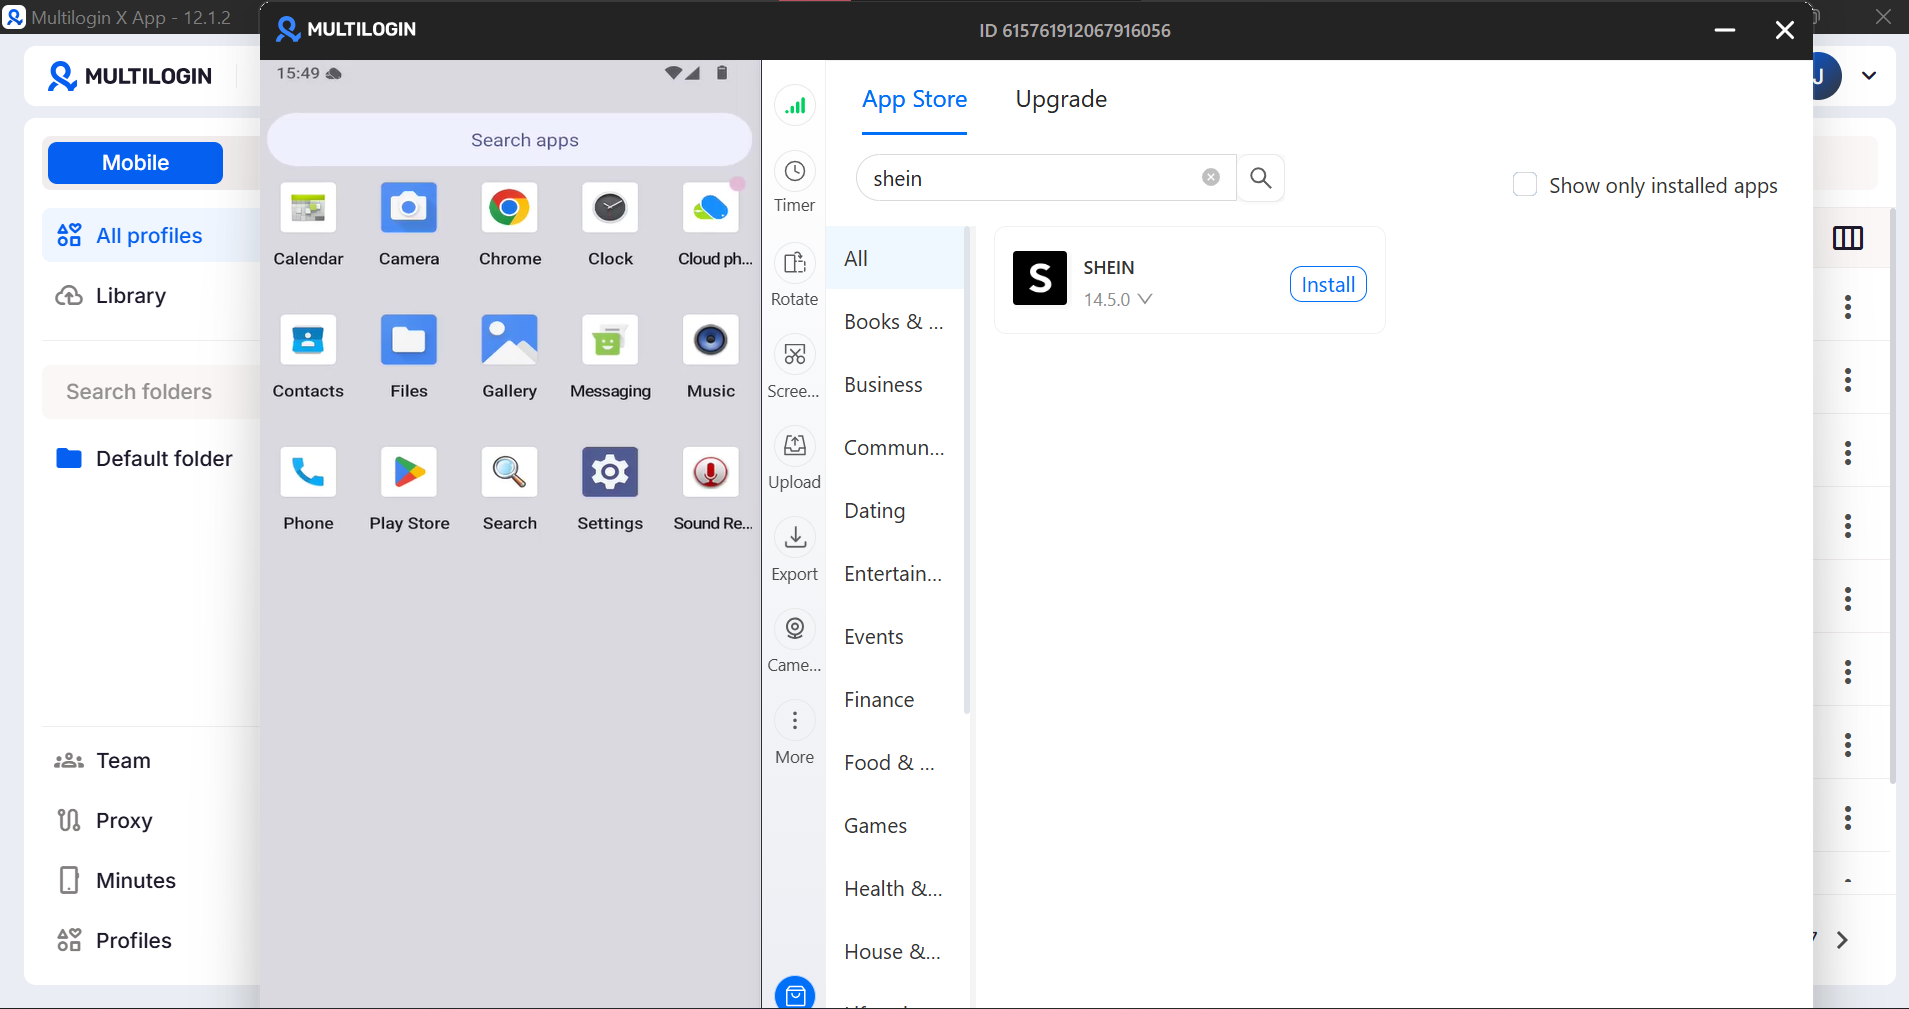Click the Export icon
This screenshot has width=1909, height=1009.
[x=794, y=538]
